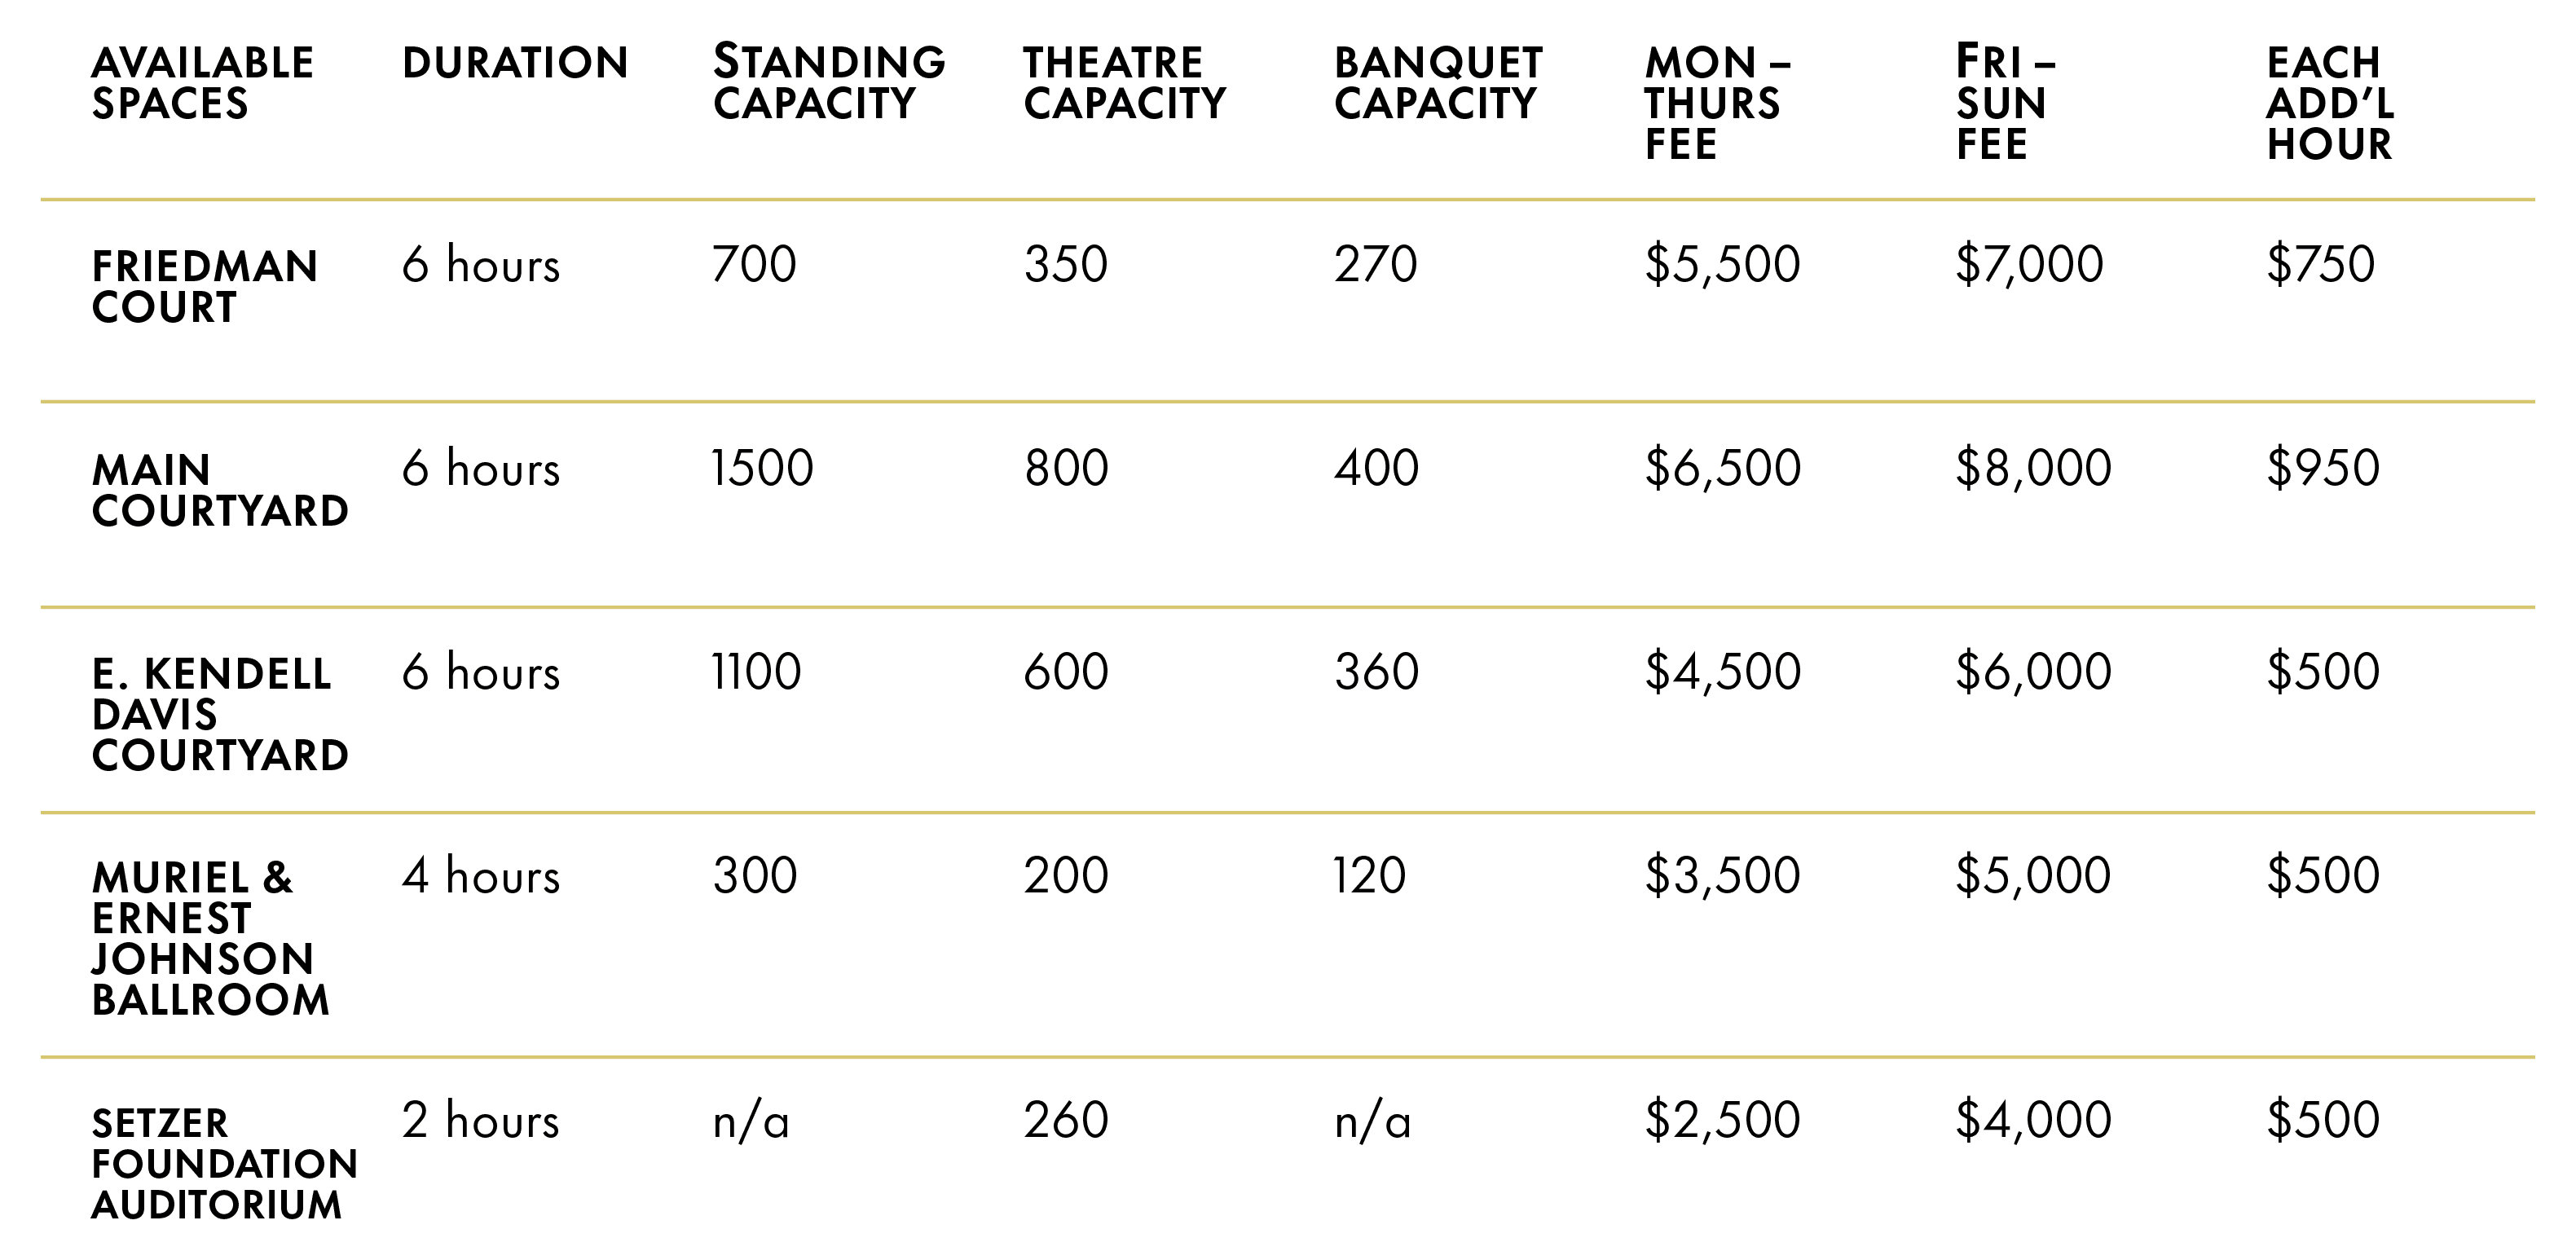
Task: Click the Banquet Capacity column header
Action: 1438,83
